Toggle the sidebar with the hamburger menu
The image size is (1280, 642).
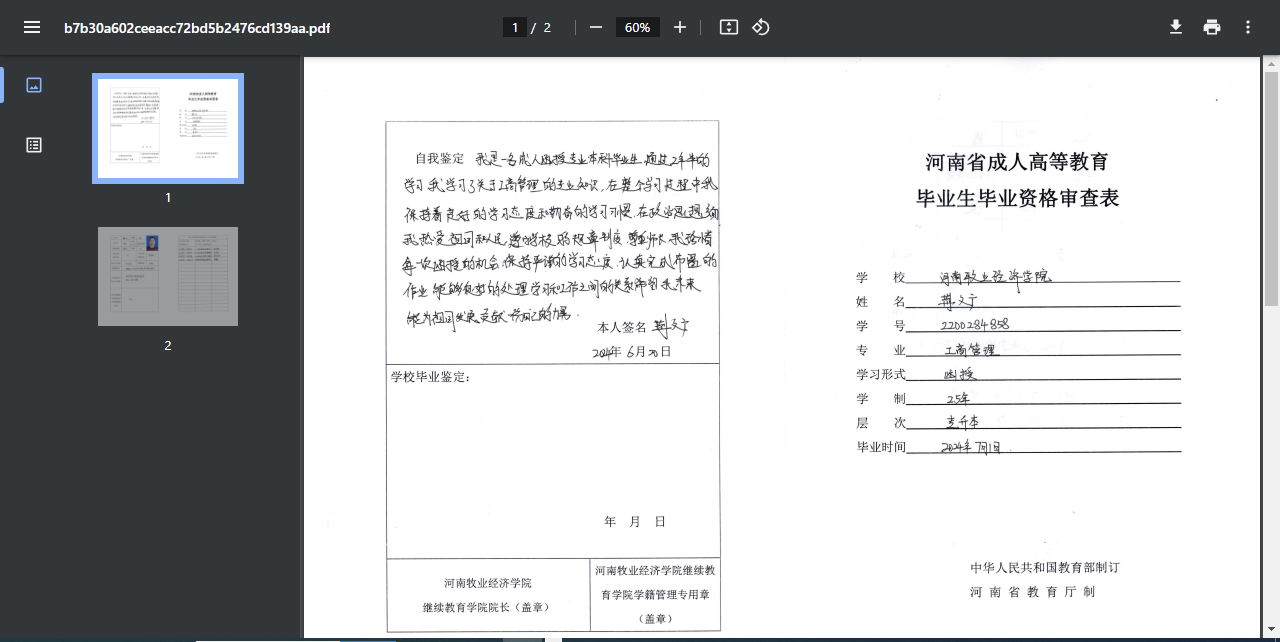pos(32,27)
